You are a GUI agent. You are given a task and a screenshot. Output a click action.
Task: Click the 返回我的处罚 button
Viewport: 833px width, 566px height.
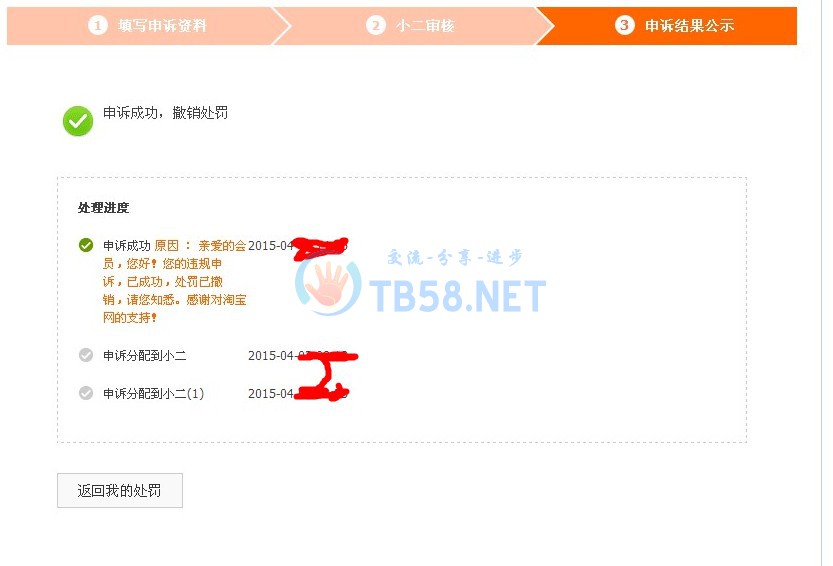point(120,491)
